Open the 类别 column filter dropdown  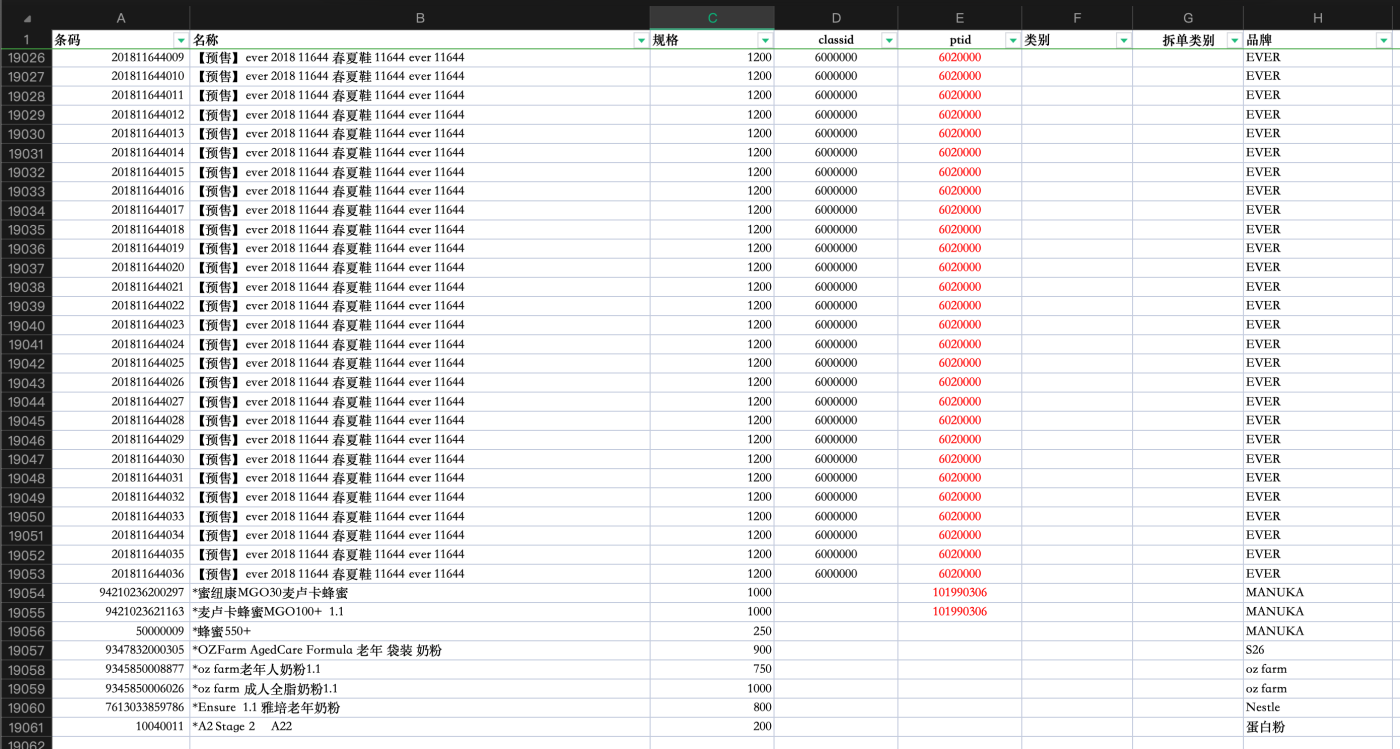point(1123,40)
